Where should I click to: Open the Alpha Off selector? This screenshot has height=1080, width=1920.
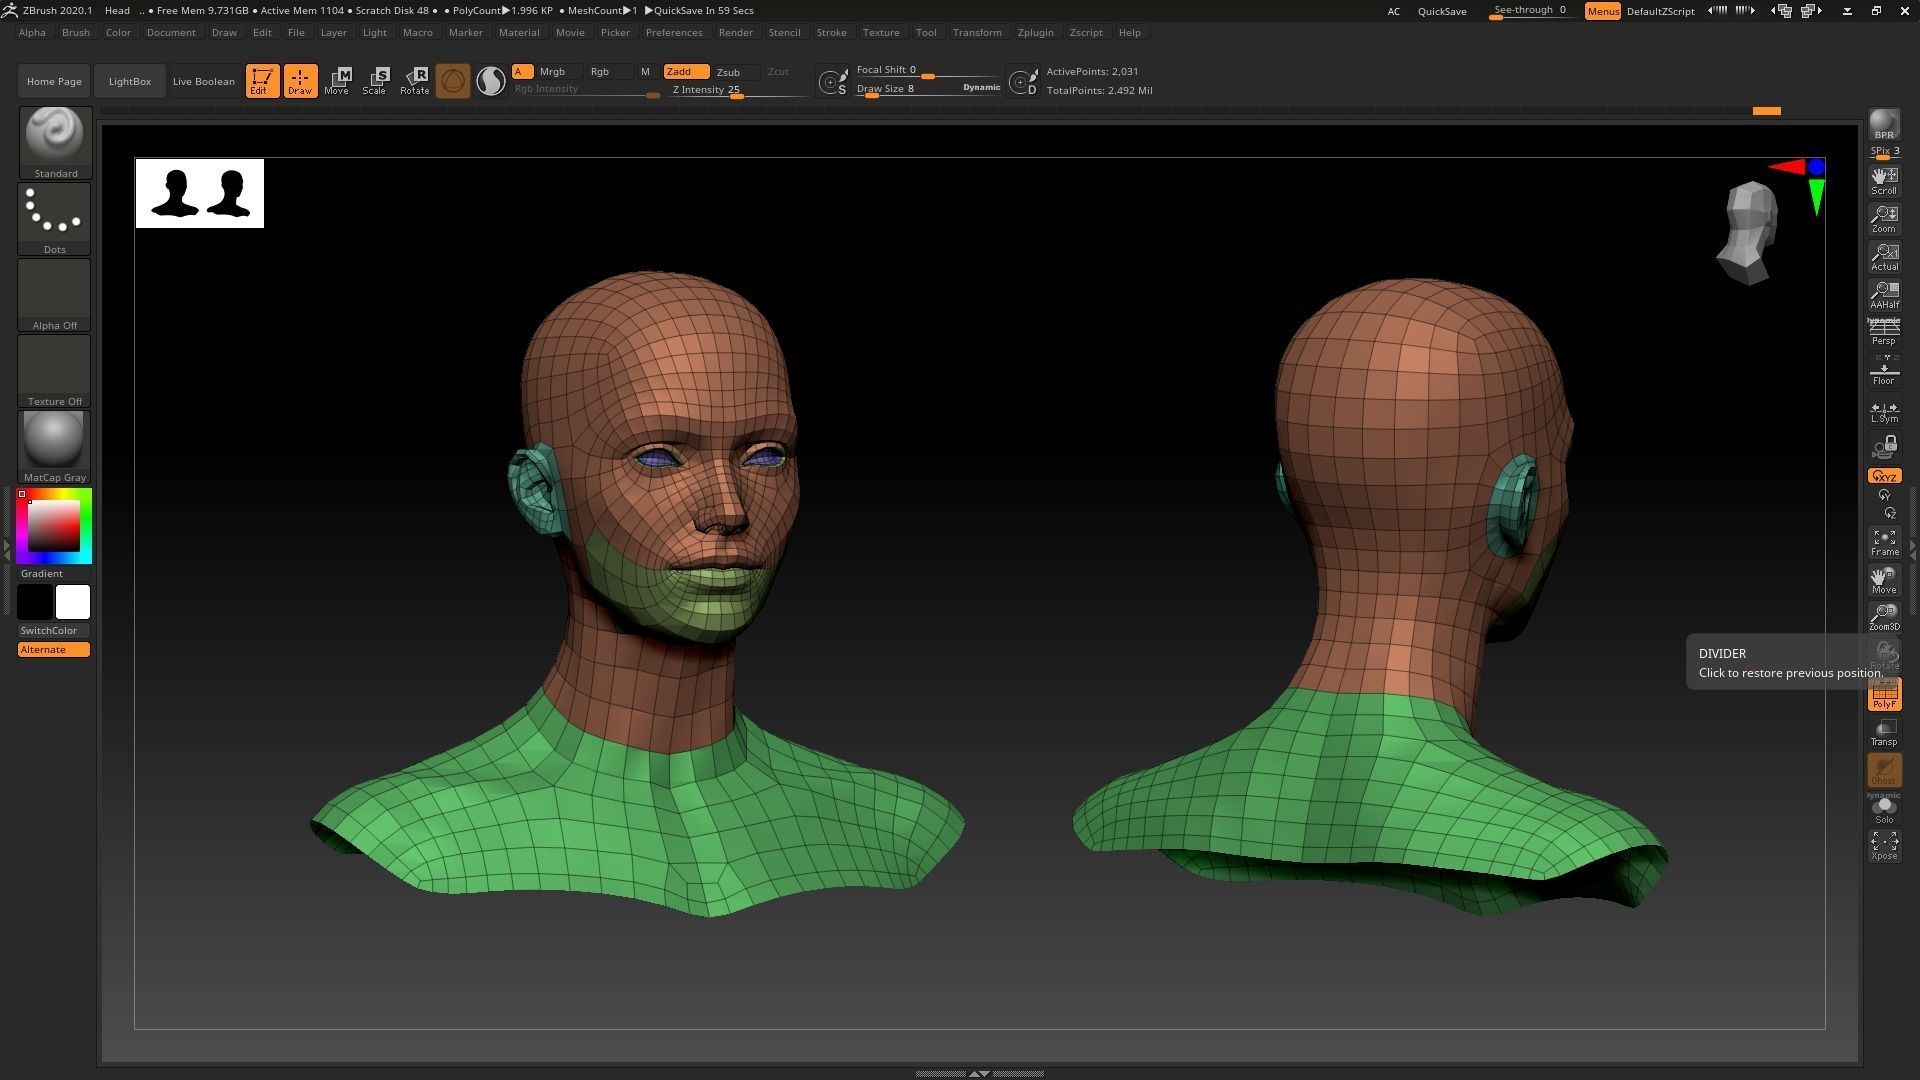(55, 295)
